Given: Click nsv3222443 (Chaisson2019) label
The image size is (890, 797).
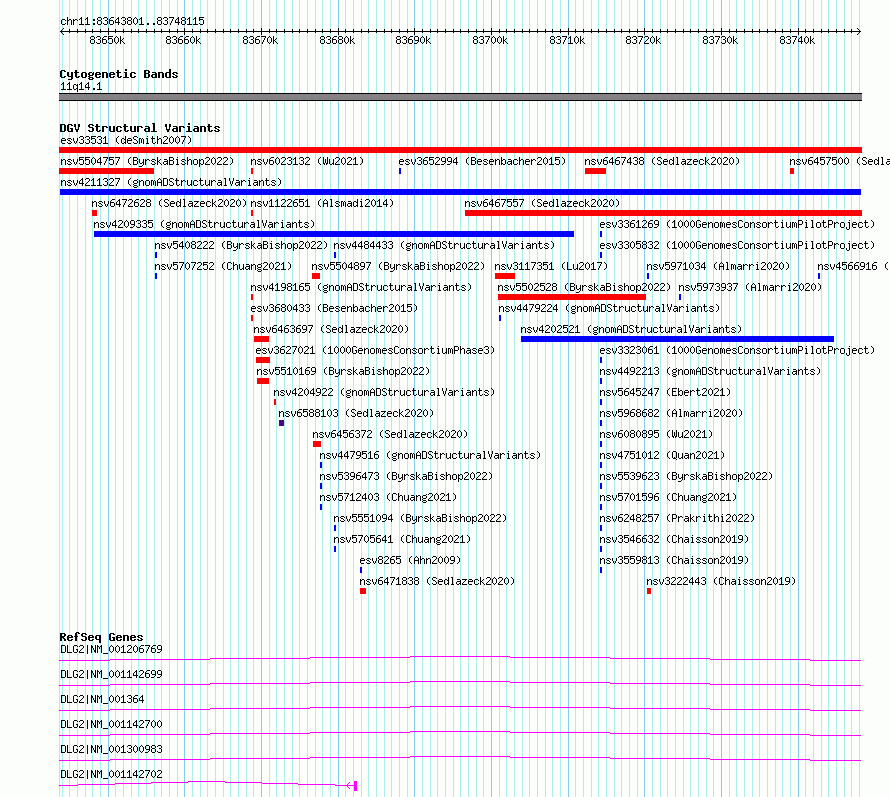Looking at the screenshot, I should coord(721,581).
